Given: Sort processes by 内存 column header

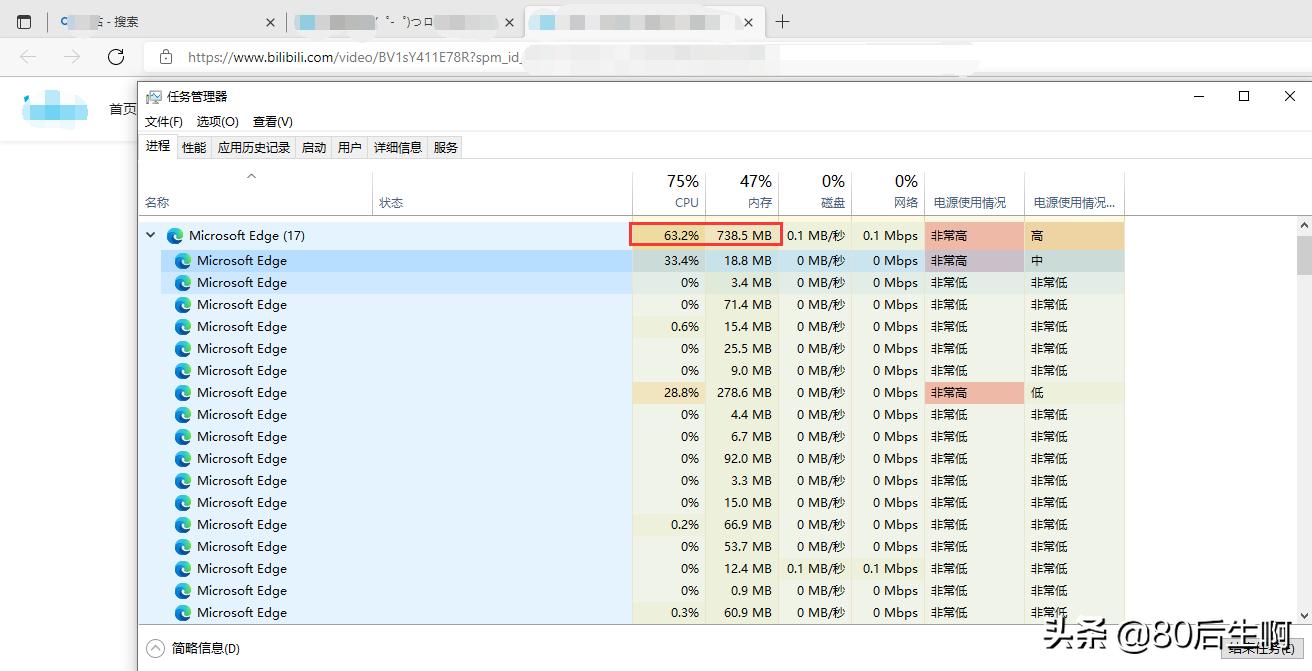Looking at the screenshot, I should click(743, 191).
